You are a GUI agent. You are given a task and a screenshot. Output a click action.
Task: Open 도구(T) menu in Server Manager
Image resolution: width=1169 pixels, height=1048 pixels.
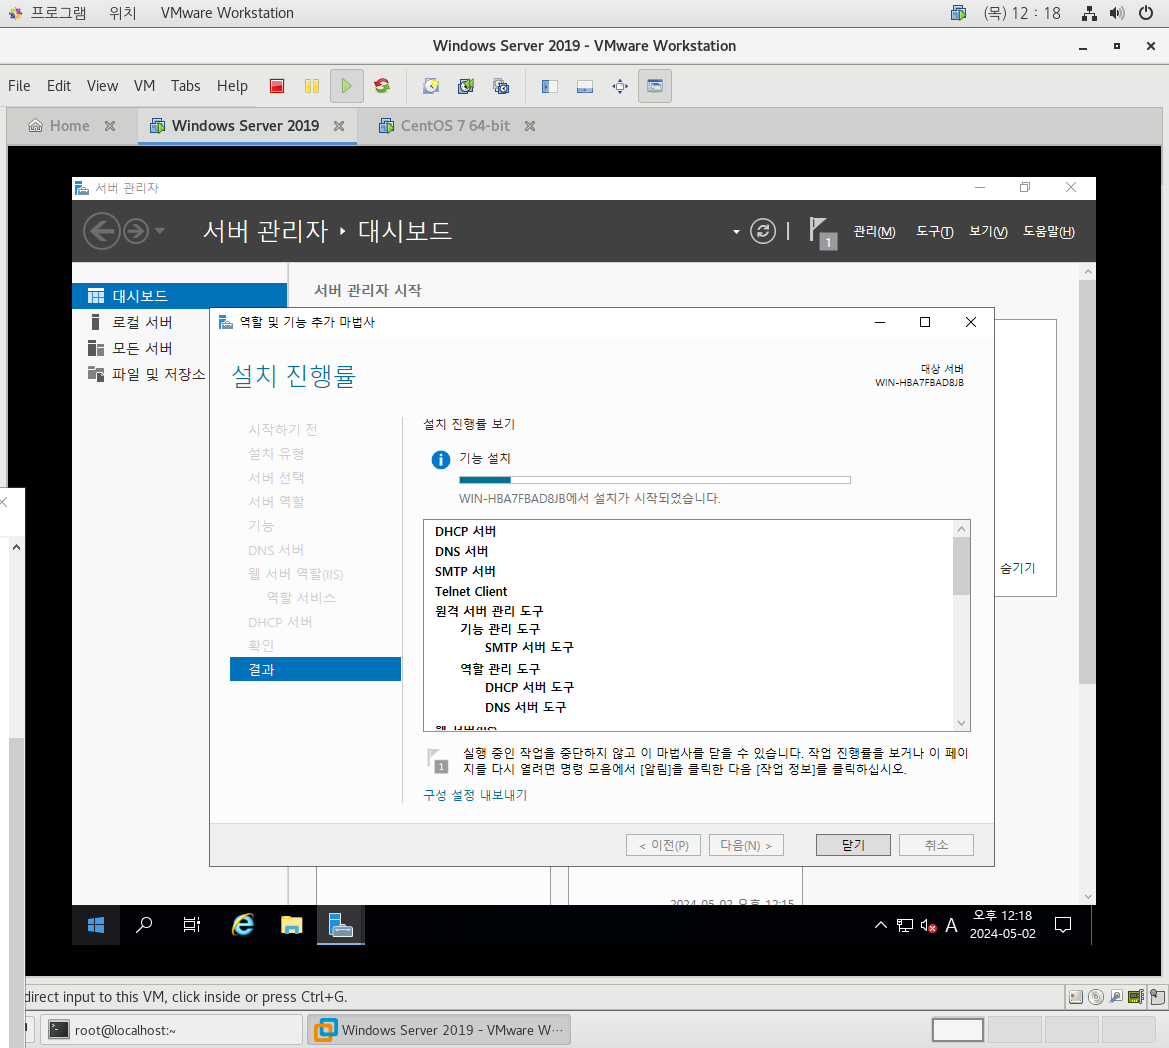[x=935, y=232]
